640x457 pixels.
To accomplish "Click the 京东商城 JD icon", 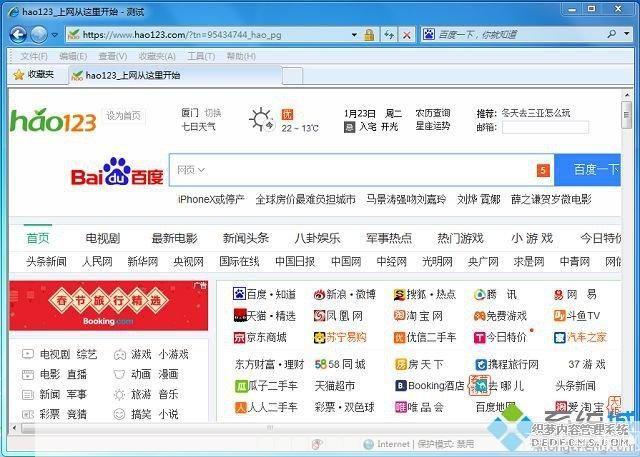I will 239,337.
